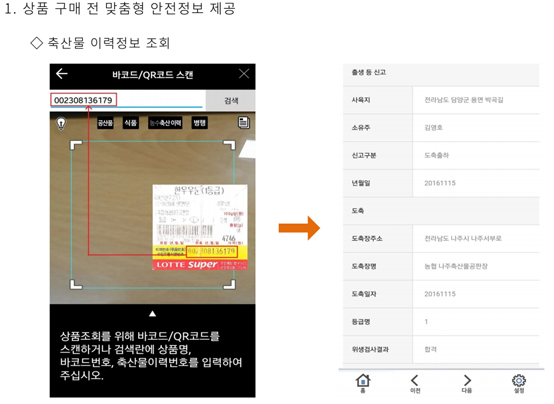Click the 검색 search button
Image resolution: width=554 pixels, height=404 pixels.
click(231, 100)
